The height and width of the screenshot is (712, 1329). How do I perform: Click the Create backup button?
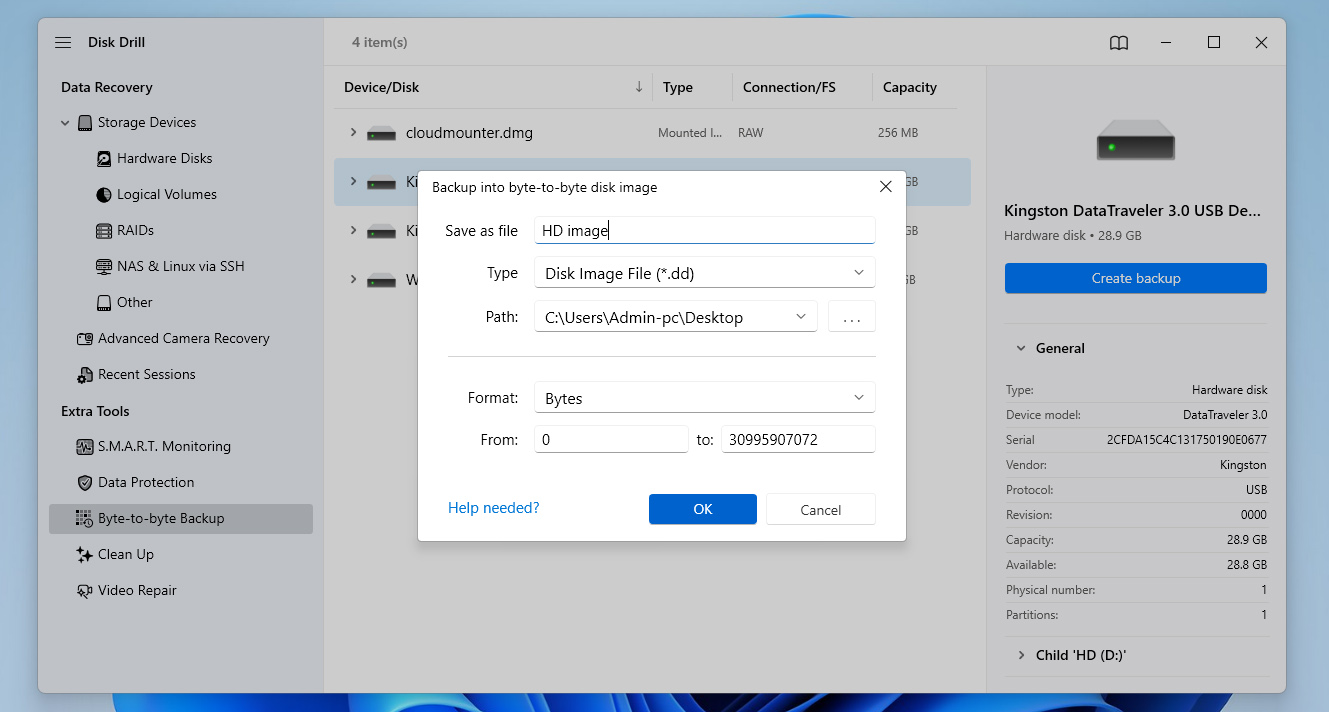point(1136,278)
